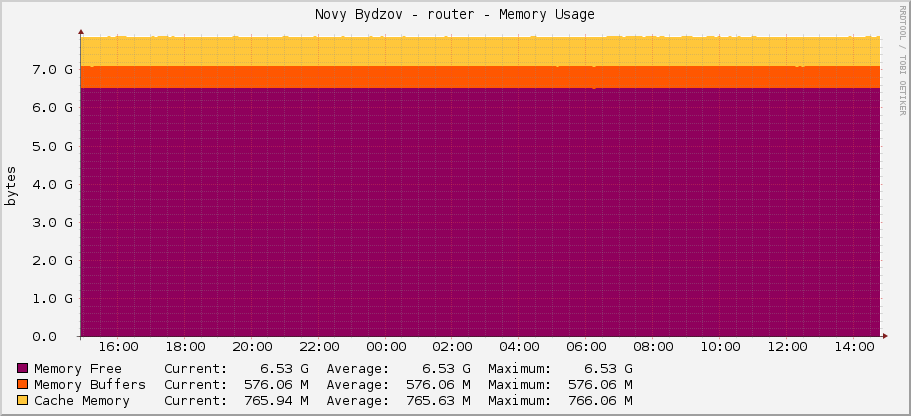Click the Cache Memory current value '765.94 M'
This screenshot has width=911, height=416.
(x=276, y=400)
